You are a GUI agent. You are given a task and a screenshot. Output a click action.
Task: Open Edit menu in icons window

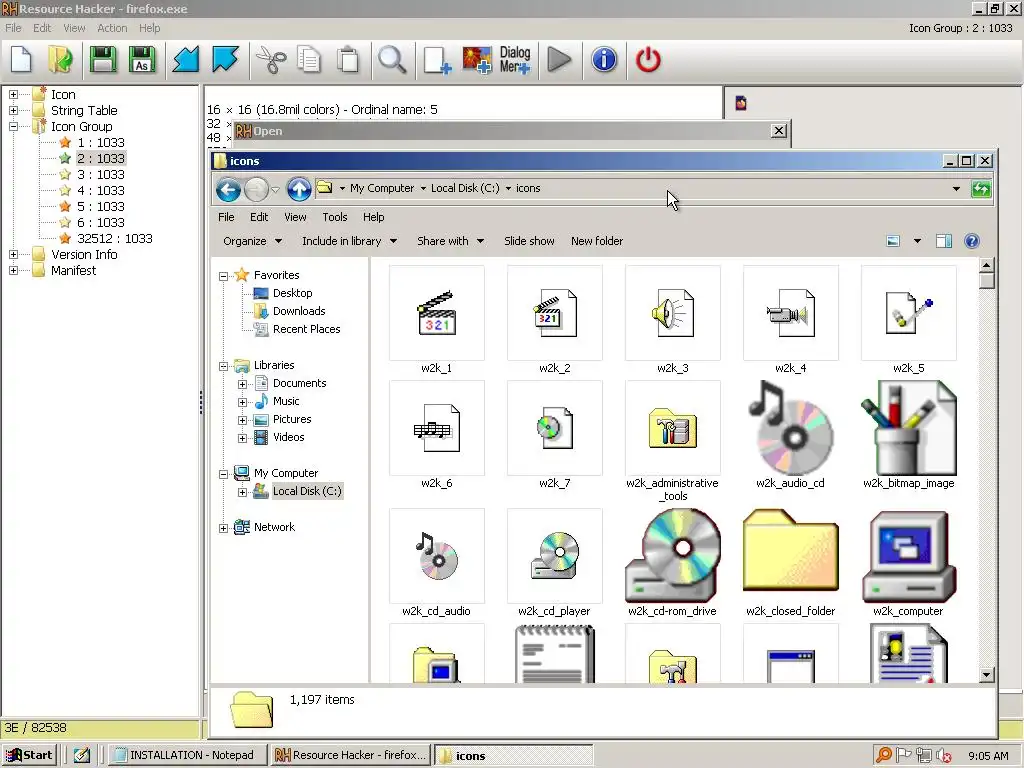(259, 217)
